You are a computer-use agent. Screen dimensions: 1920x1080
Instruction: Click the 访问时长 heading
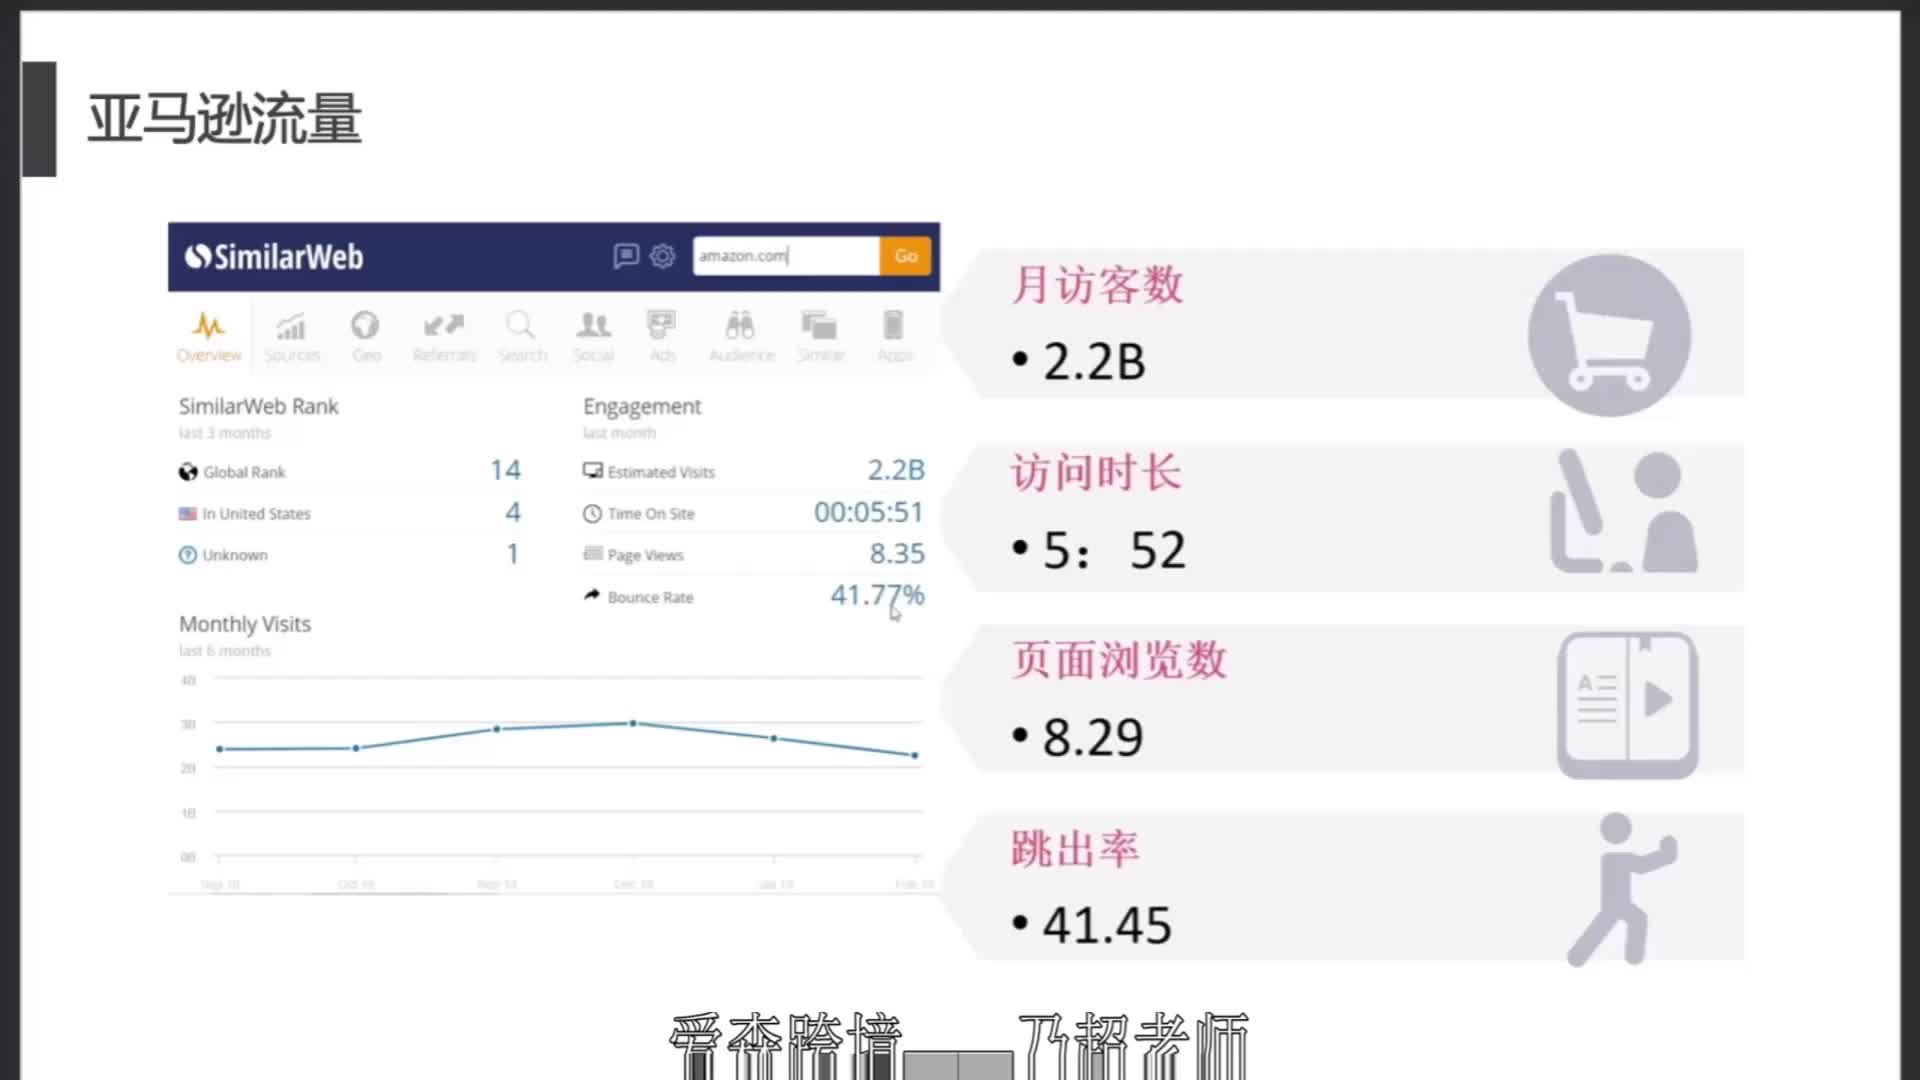point(1096,472)
